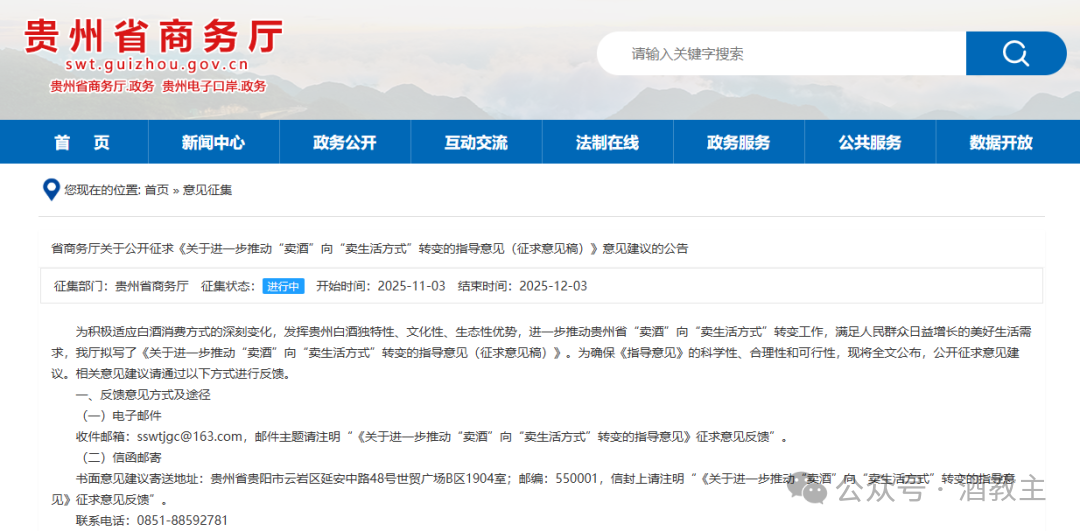Follow the 首页 breadcrumb link
The width and height of the screenshot is (1080, 531).
point(156,190)
